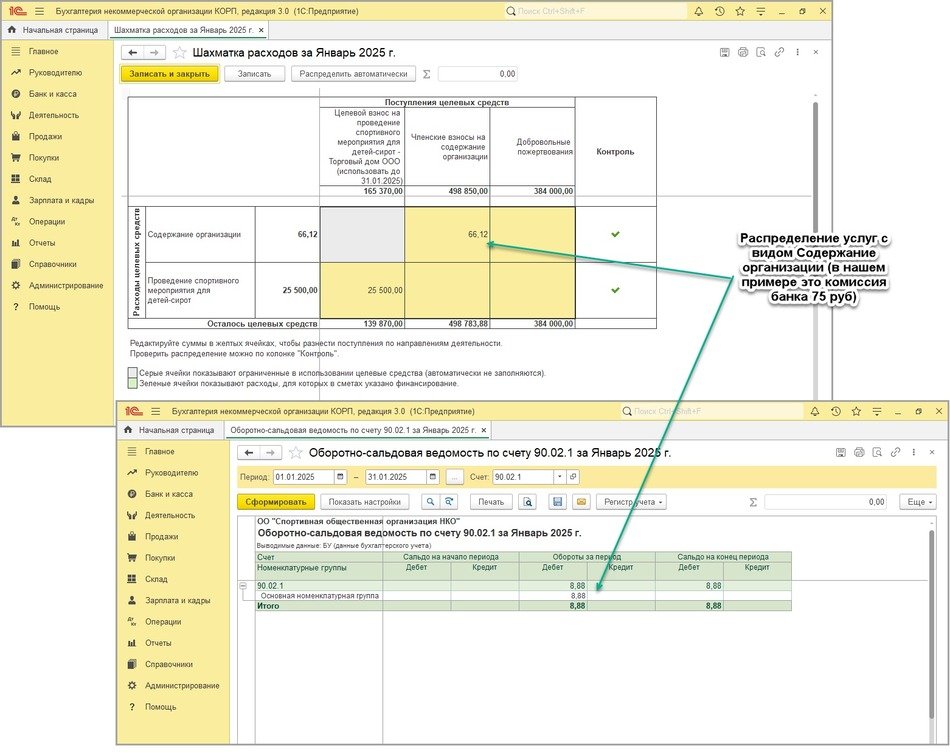The image size is (950, 754).
Task: Open the calendar picker for start date 01.01.2025
Action: click(x=341, y=477)
